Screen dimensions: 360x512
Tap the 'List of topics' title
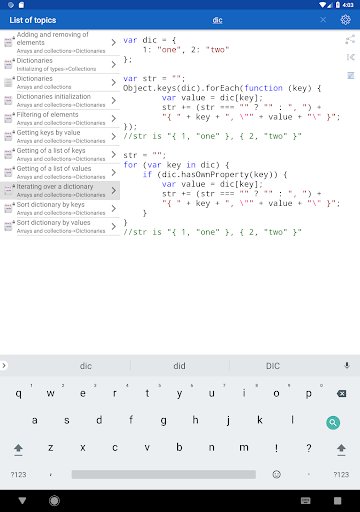pyautogui.click(x=33, y=20)
